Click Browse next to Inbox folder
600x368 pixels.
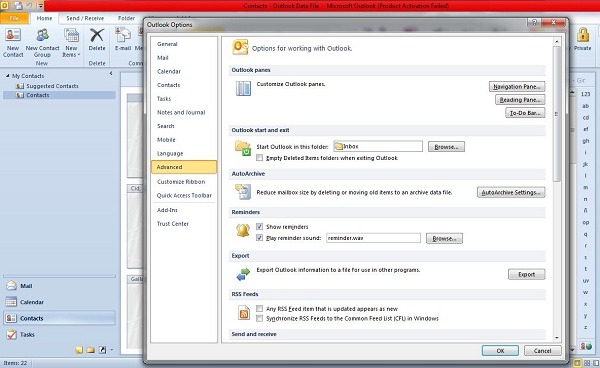446,147
